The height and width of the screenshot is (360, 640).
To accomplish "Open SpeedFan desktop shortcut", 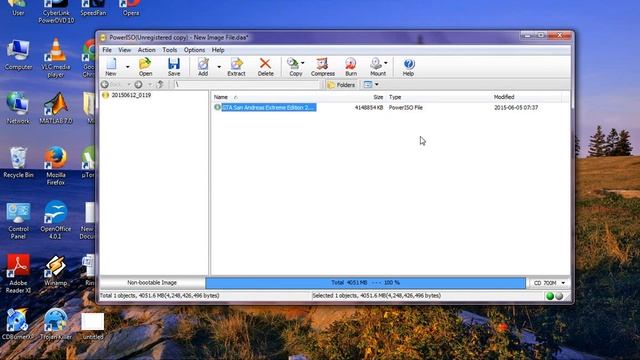I will point(93,9).
